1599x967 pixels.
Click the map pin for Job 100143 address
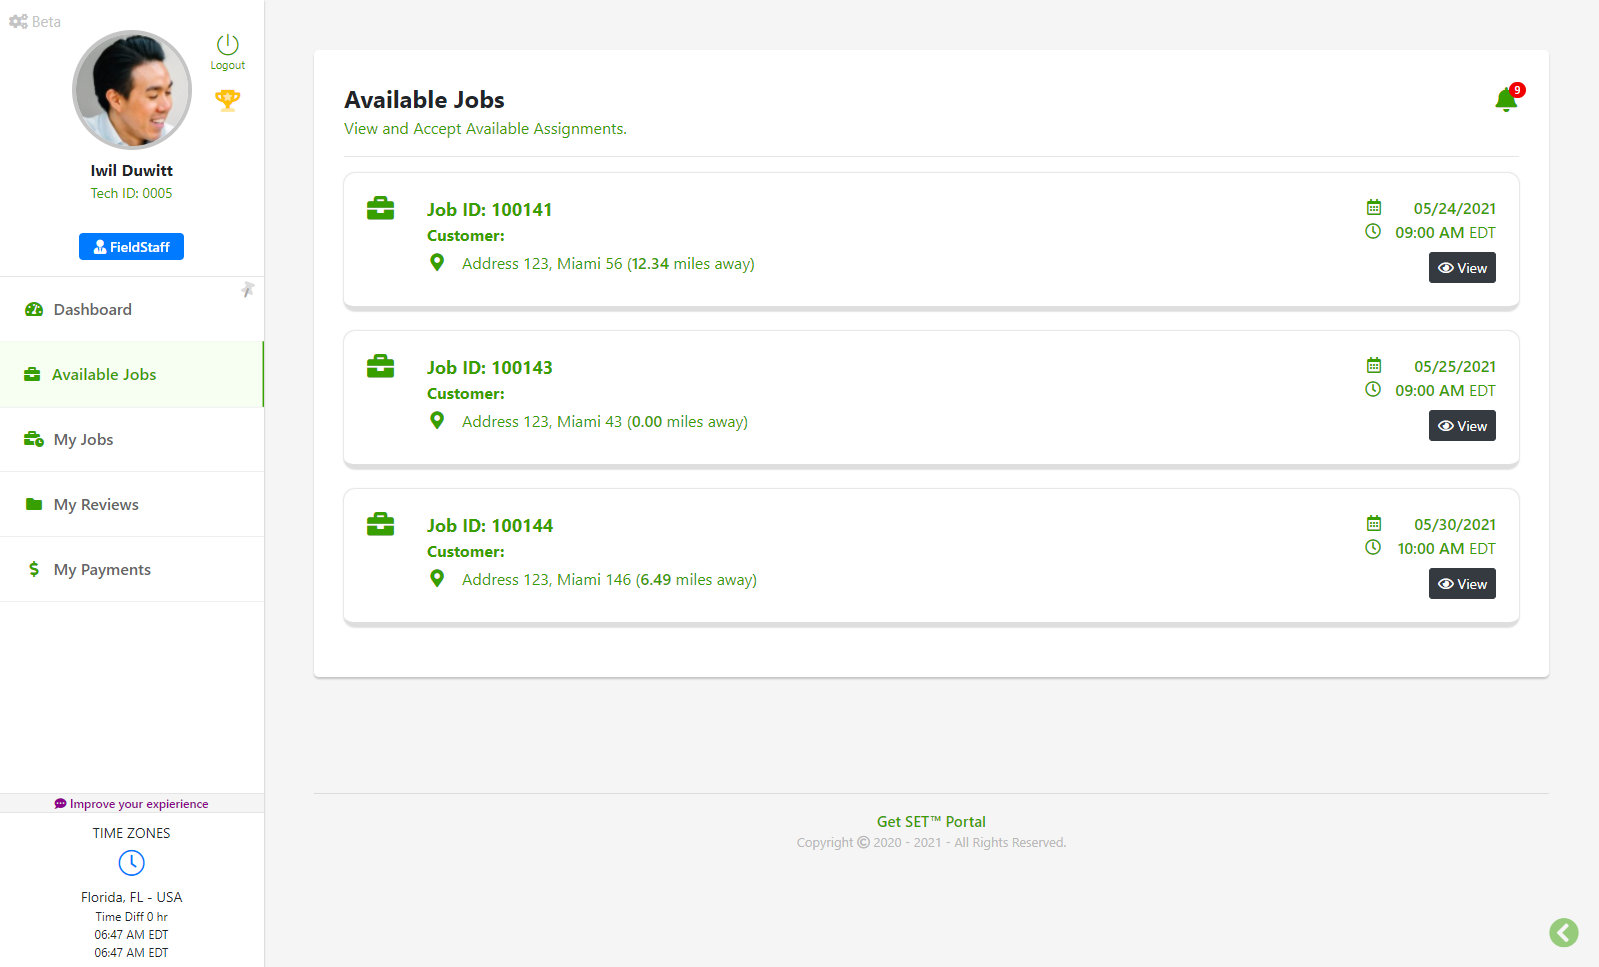437,421
